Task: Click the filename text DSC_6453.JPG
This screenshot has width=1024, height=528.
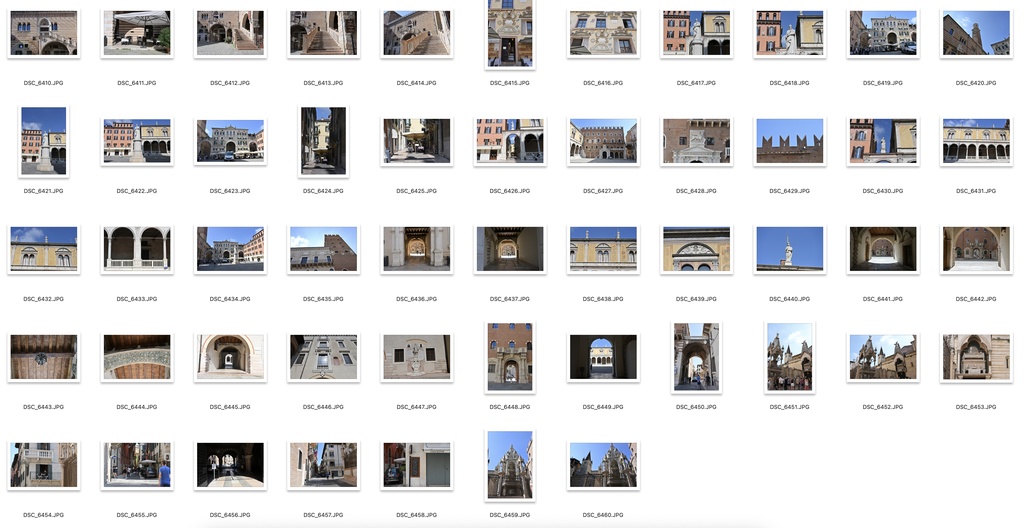Action: click(x=976, y=406)
